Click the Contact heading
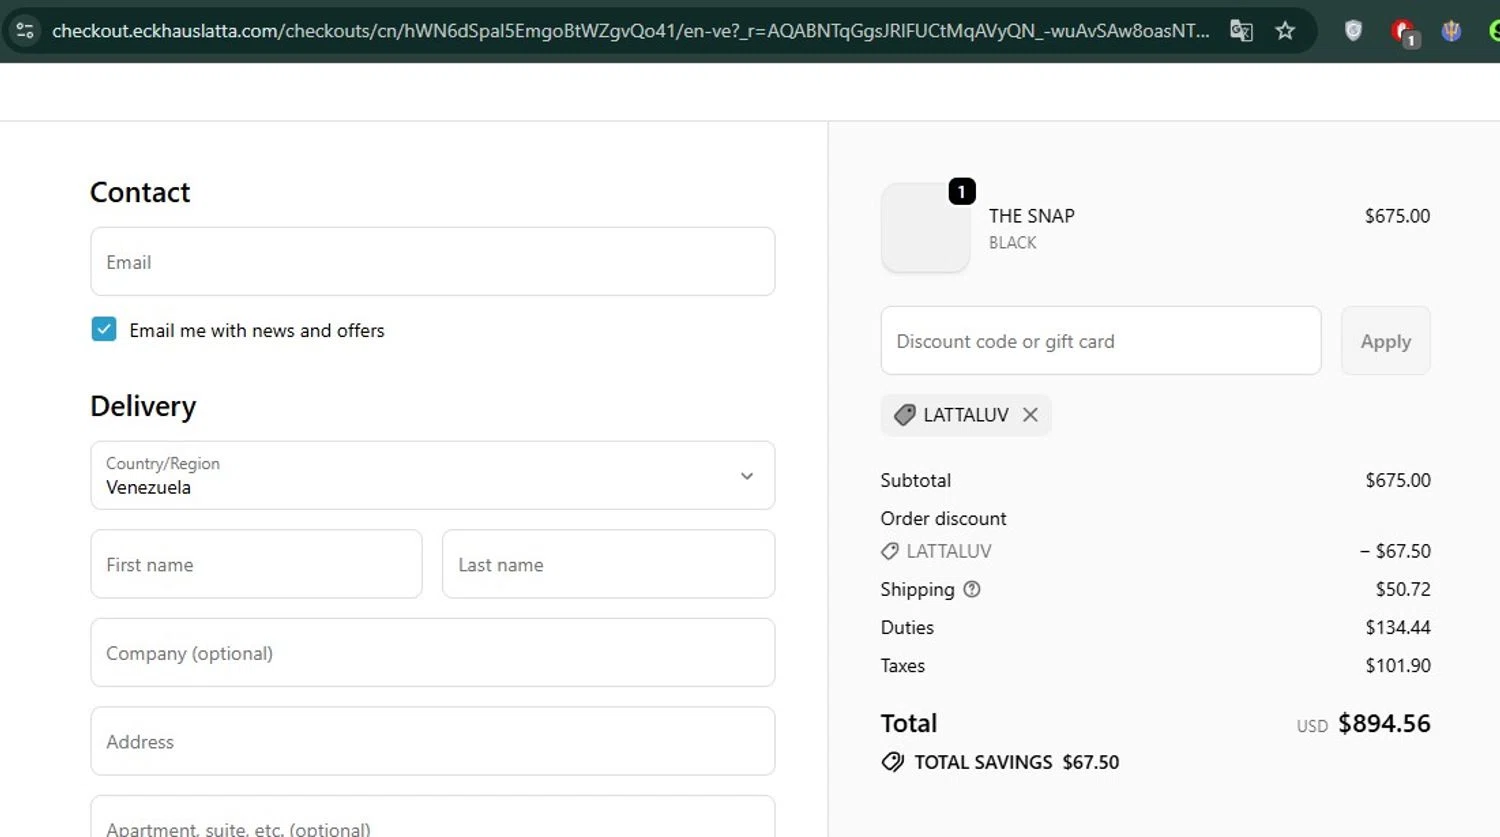 140,192
